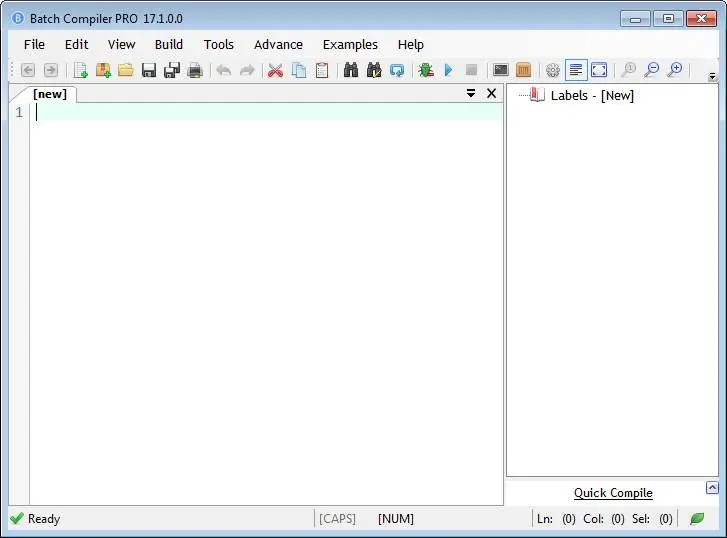Save the file with floppy disk icon
This screenshot has height=538, width=727.
point(149,70)
